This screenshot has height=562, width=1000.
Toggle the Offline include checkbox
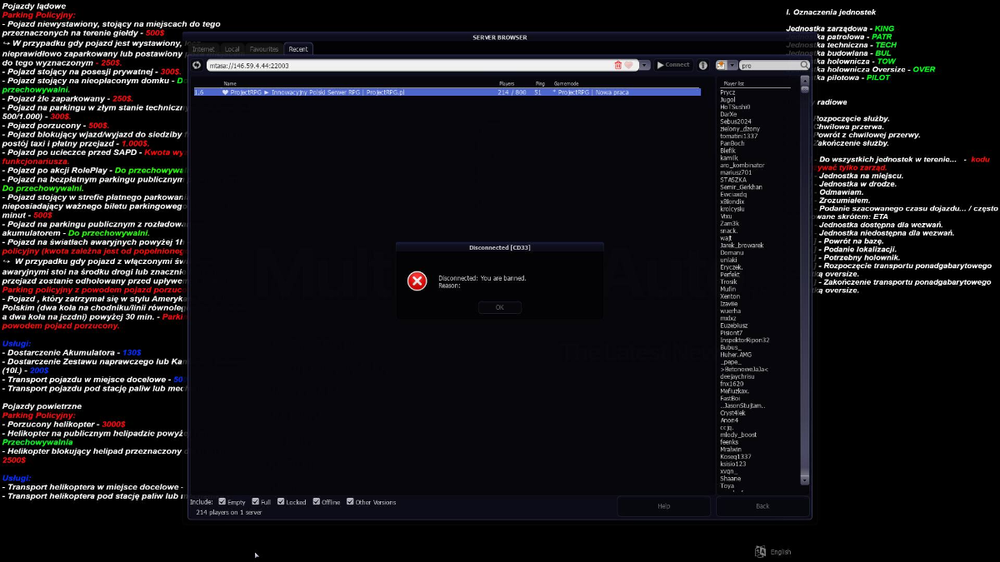tap(316, 502)
